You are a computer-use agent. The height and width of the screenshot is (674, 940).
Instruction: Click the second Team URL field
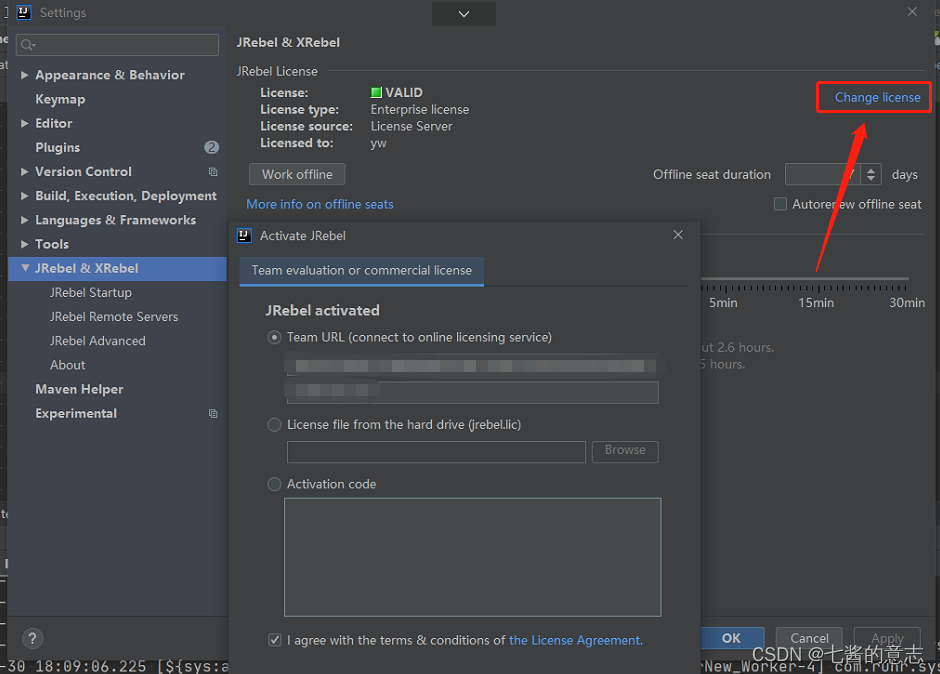[x=472, y=392]
